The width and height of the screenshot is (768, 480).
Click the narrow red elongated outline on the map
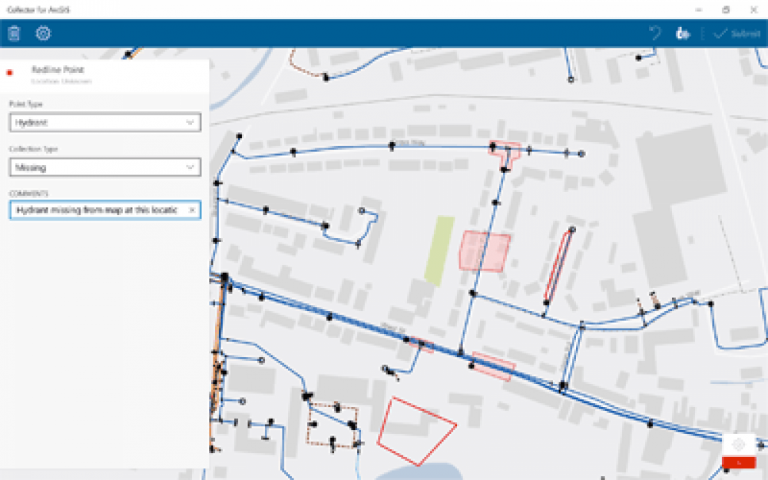tap(558, 264)
